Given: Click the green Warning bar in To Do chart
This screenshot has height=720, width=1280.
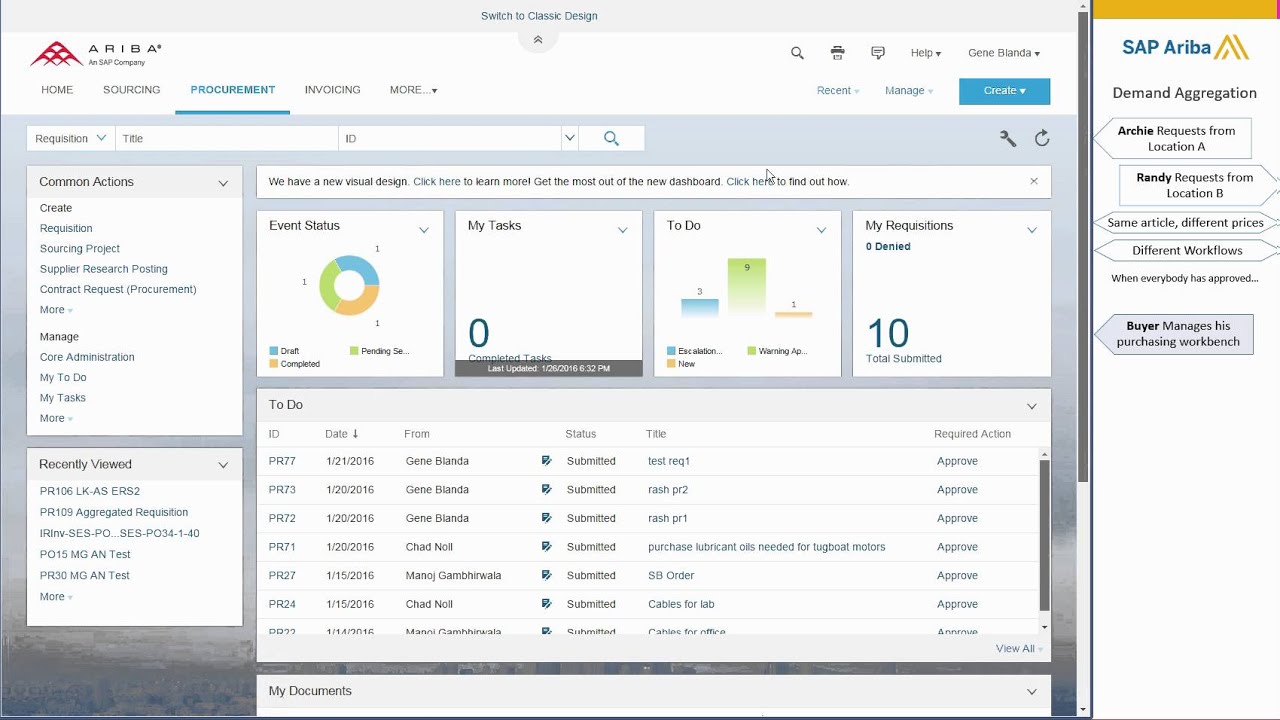Looking at the screenshot, I should click(x=747, y=288).
